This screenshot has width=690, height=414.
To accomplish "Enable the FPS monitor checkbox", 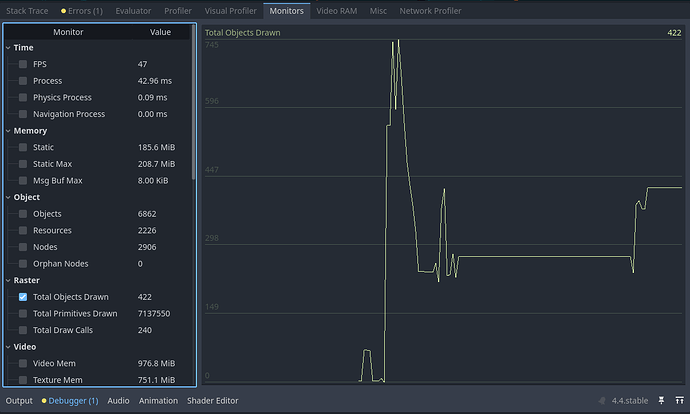I will click(23, 64).
